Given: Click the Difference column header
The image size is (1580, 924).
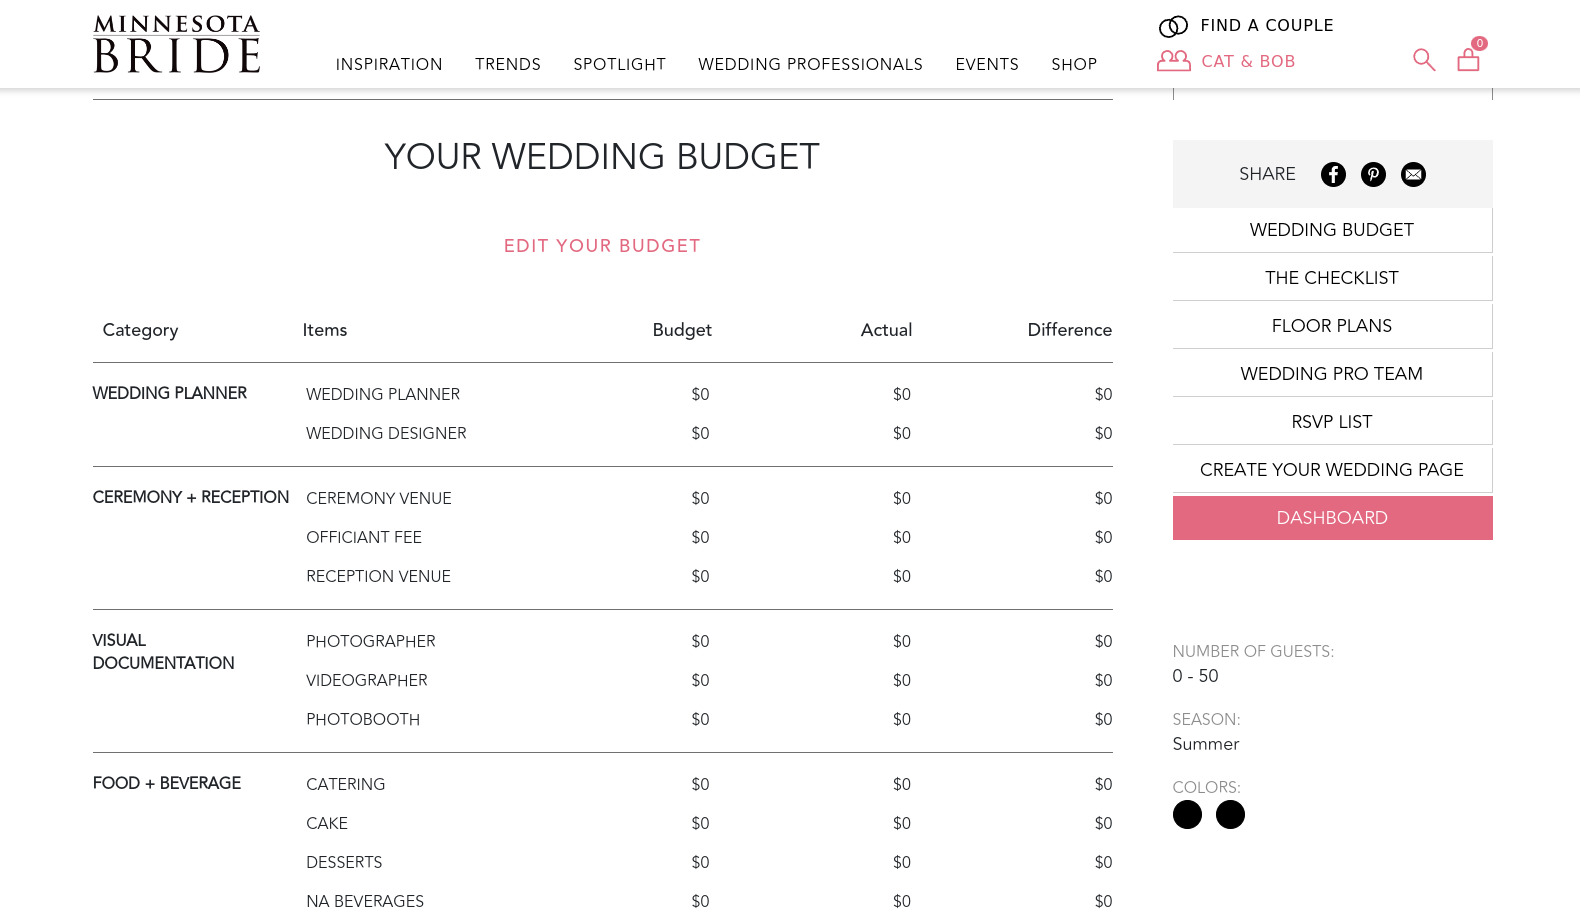Looking at the screenshot, I should point(1069,330).
